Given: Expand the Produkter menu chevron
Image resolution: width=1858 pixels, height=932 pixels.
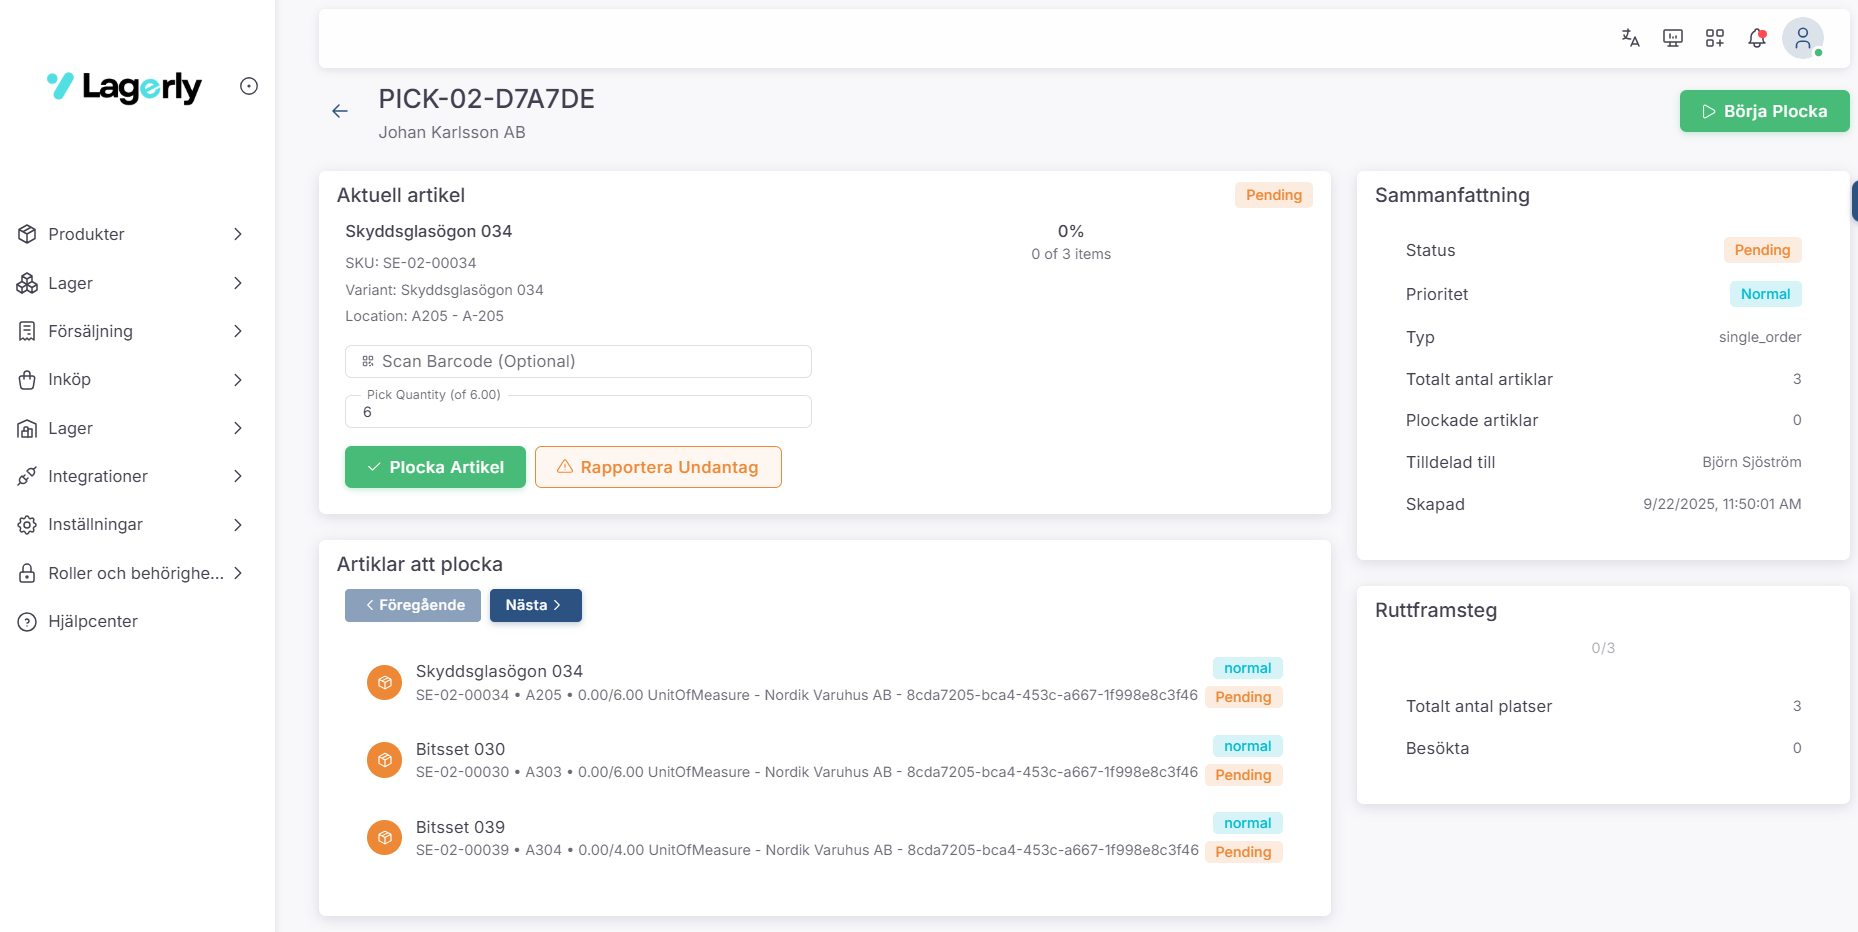Looking at the screenshot, I should click(238, 234).
